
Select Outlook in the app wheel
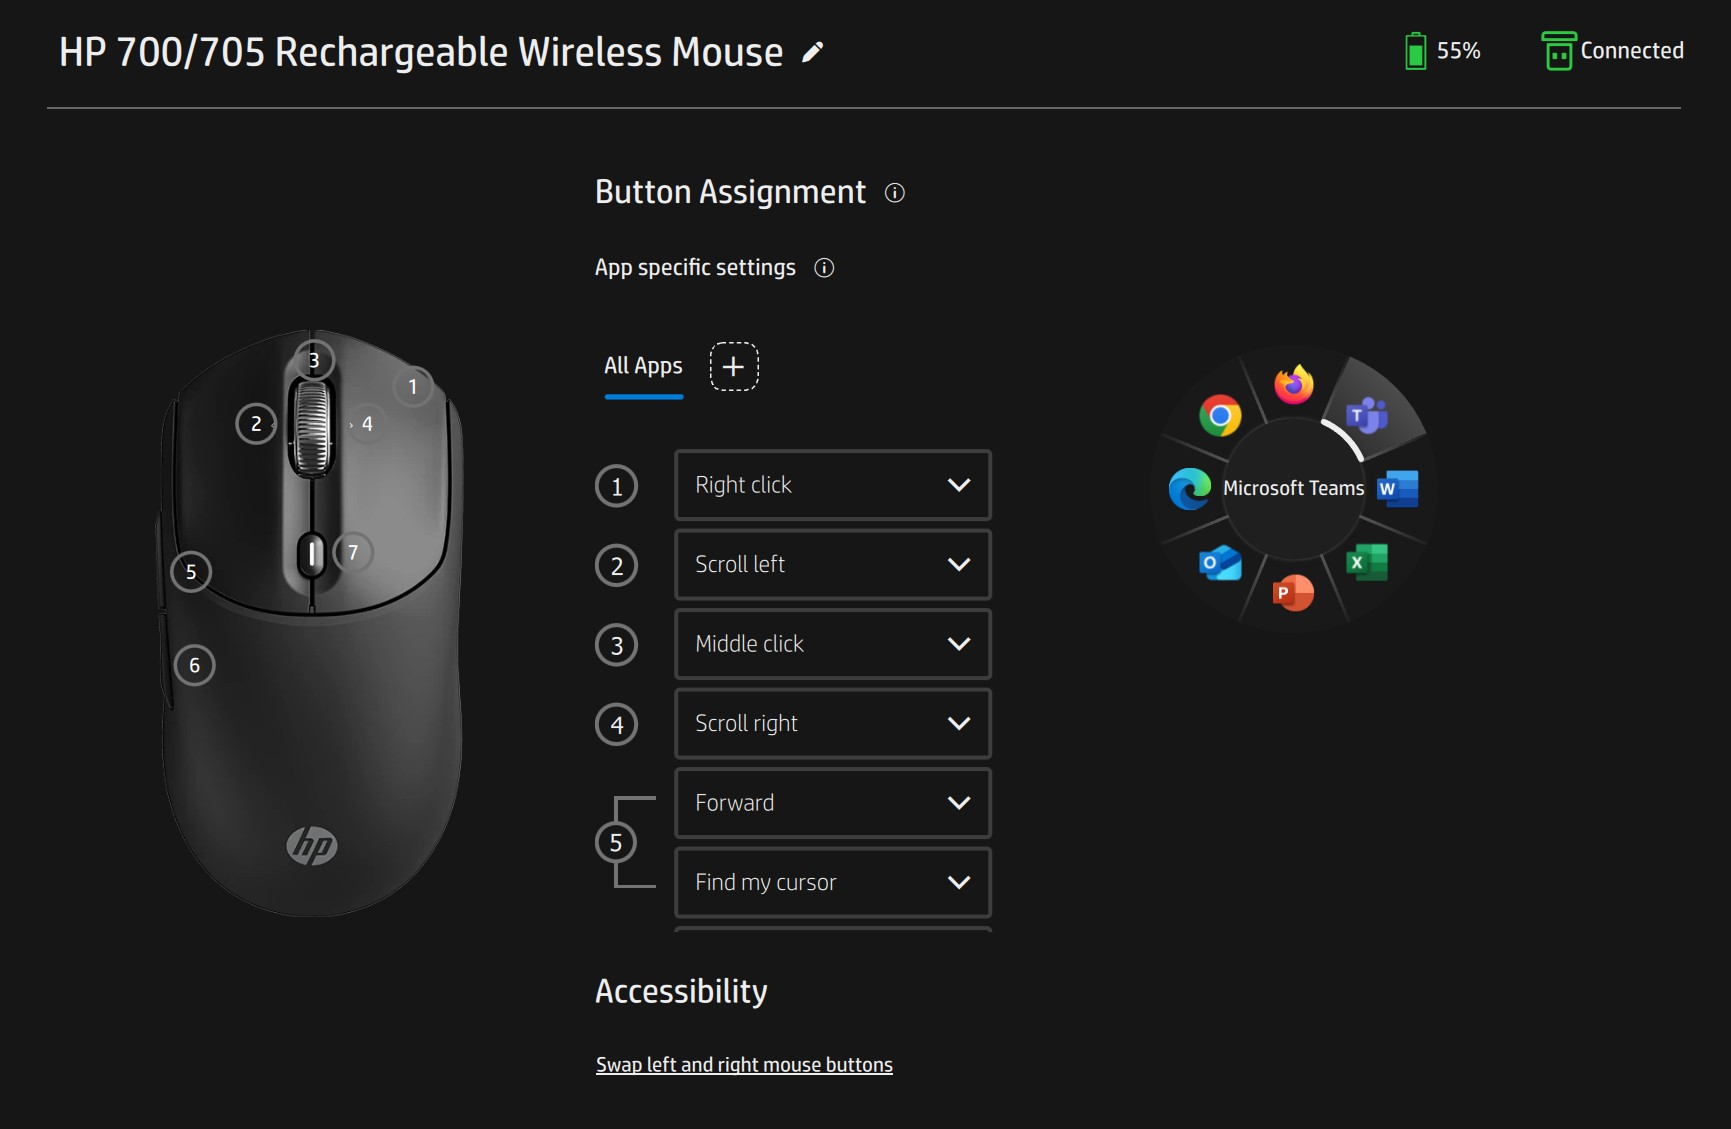pyautogui.click(x=1220, y=563)
